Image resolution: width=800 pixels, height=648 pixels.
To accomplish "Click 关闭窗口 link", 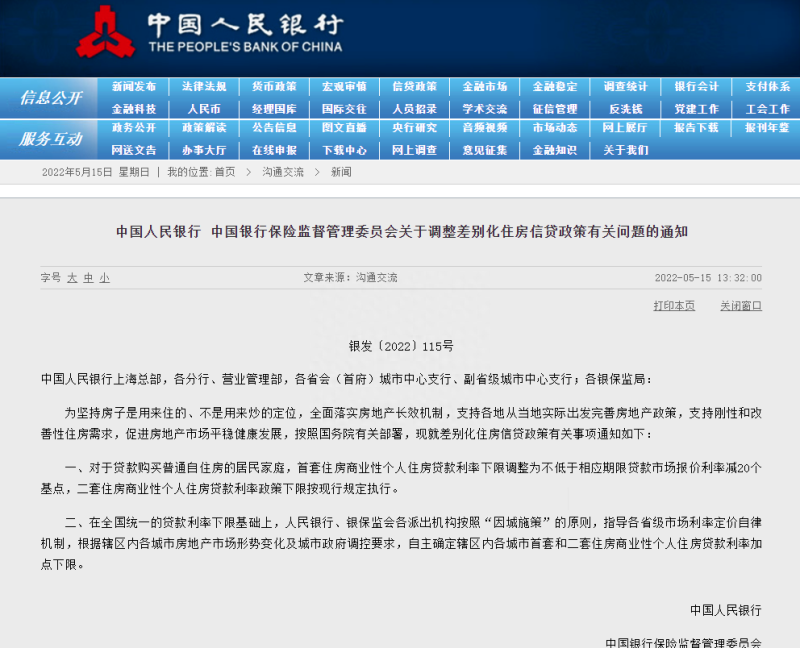I will click(741, 306).
